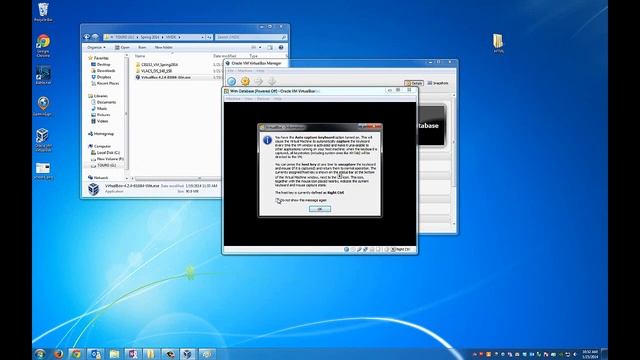This screenshot has width=640, height=360.
Task: Toggle the preview pane icon in Explorer
Action: pyautogui.click(x=270, y=47)
